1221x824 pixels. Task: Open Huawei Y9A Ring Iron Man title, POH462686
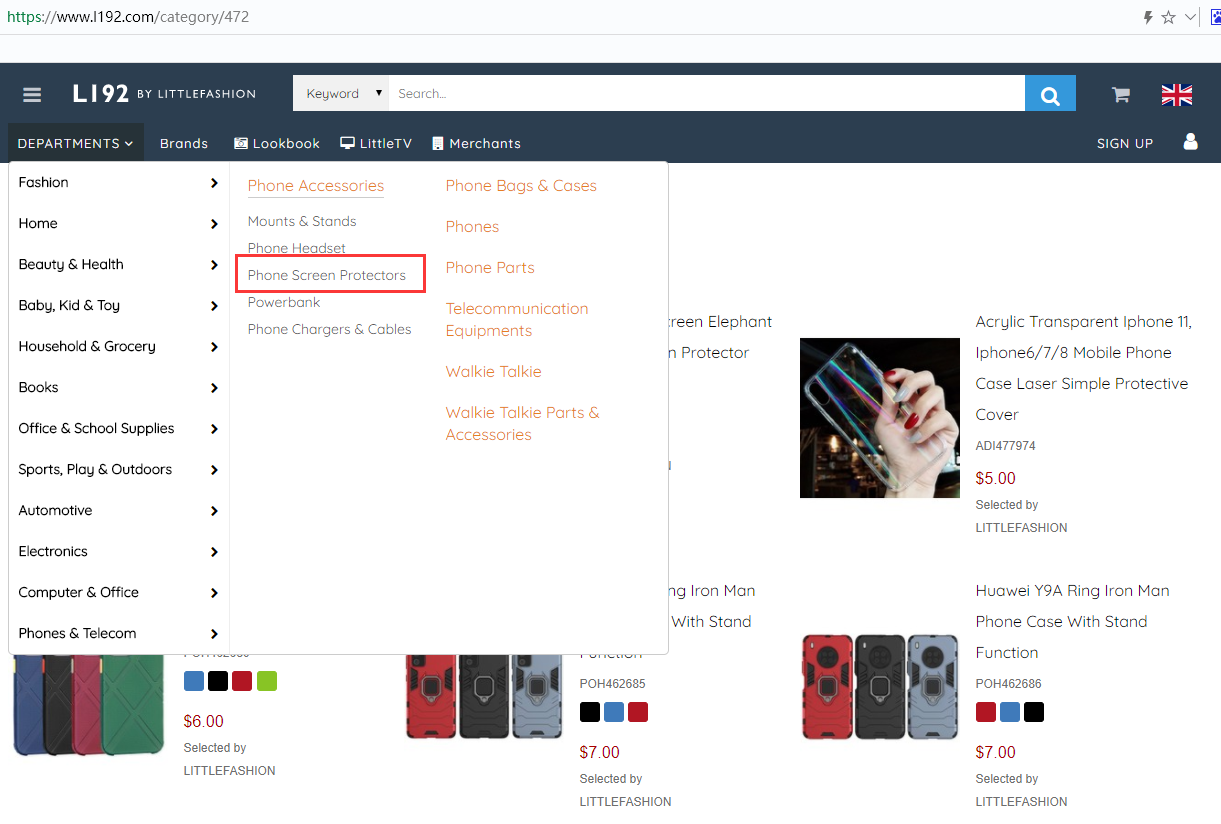pyautogui.click(x=1073, y=621)
